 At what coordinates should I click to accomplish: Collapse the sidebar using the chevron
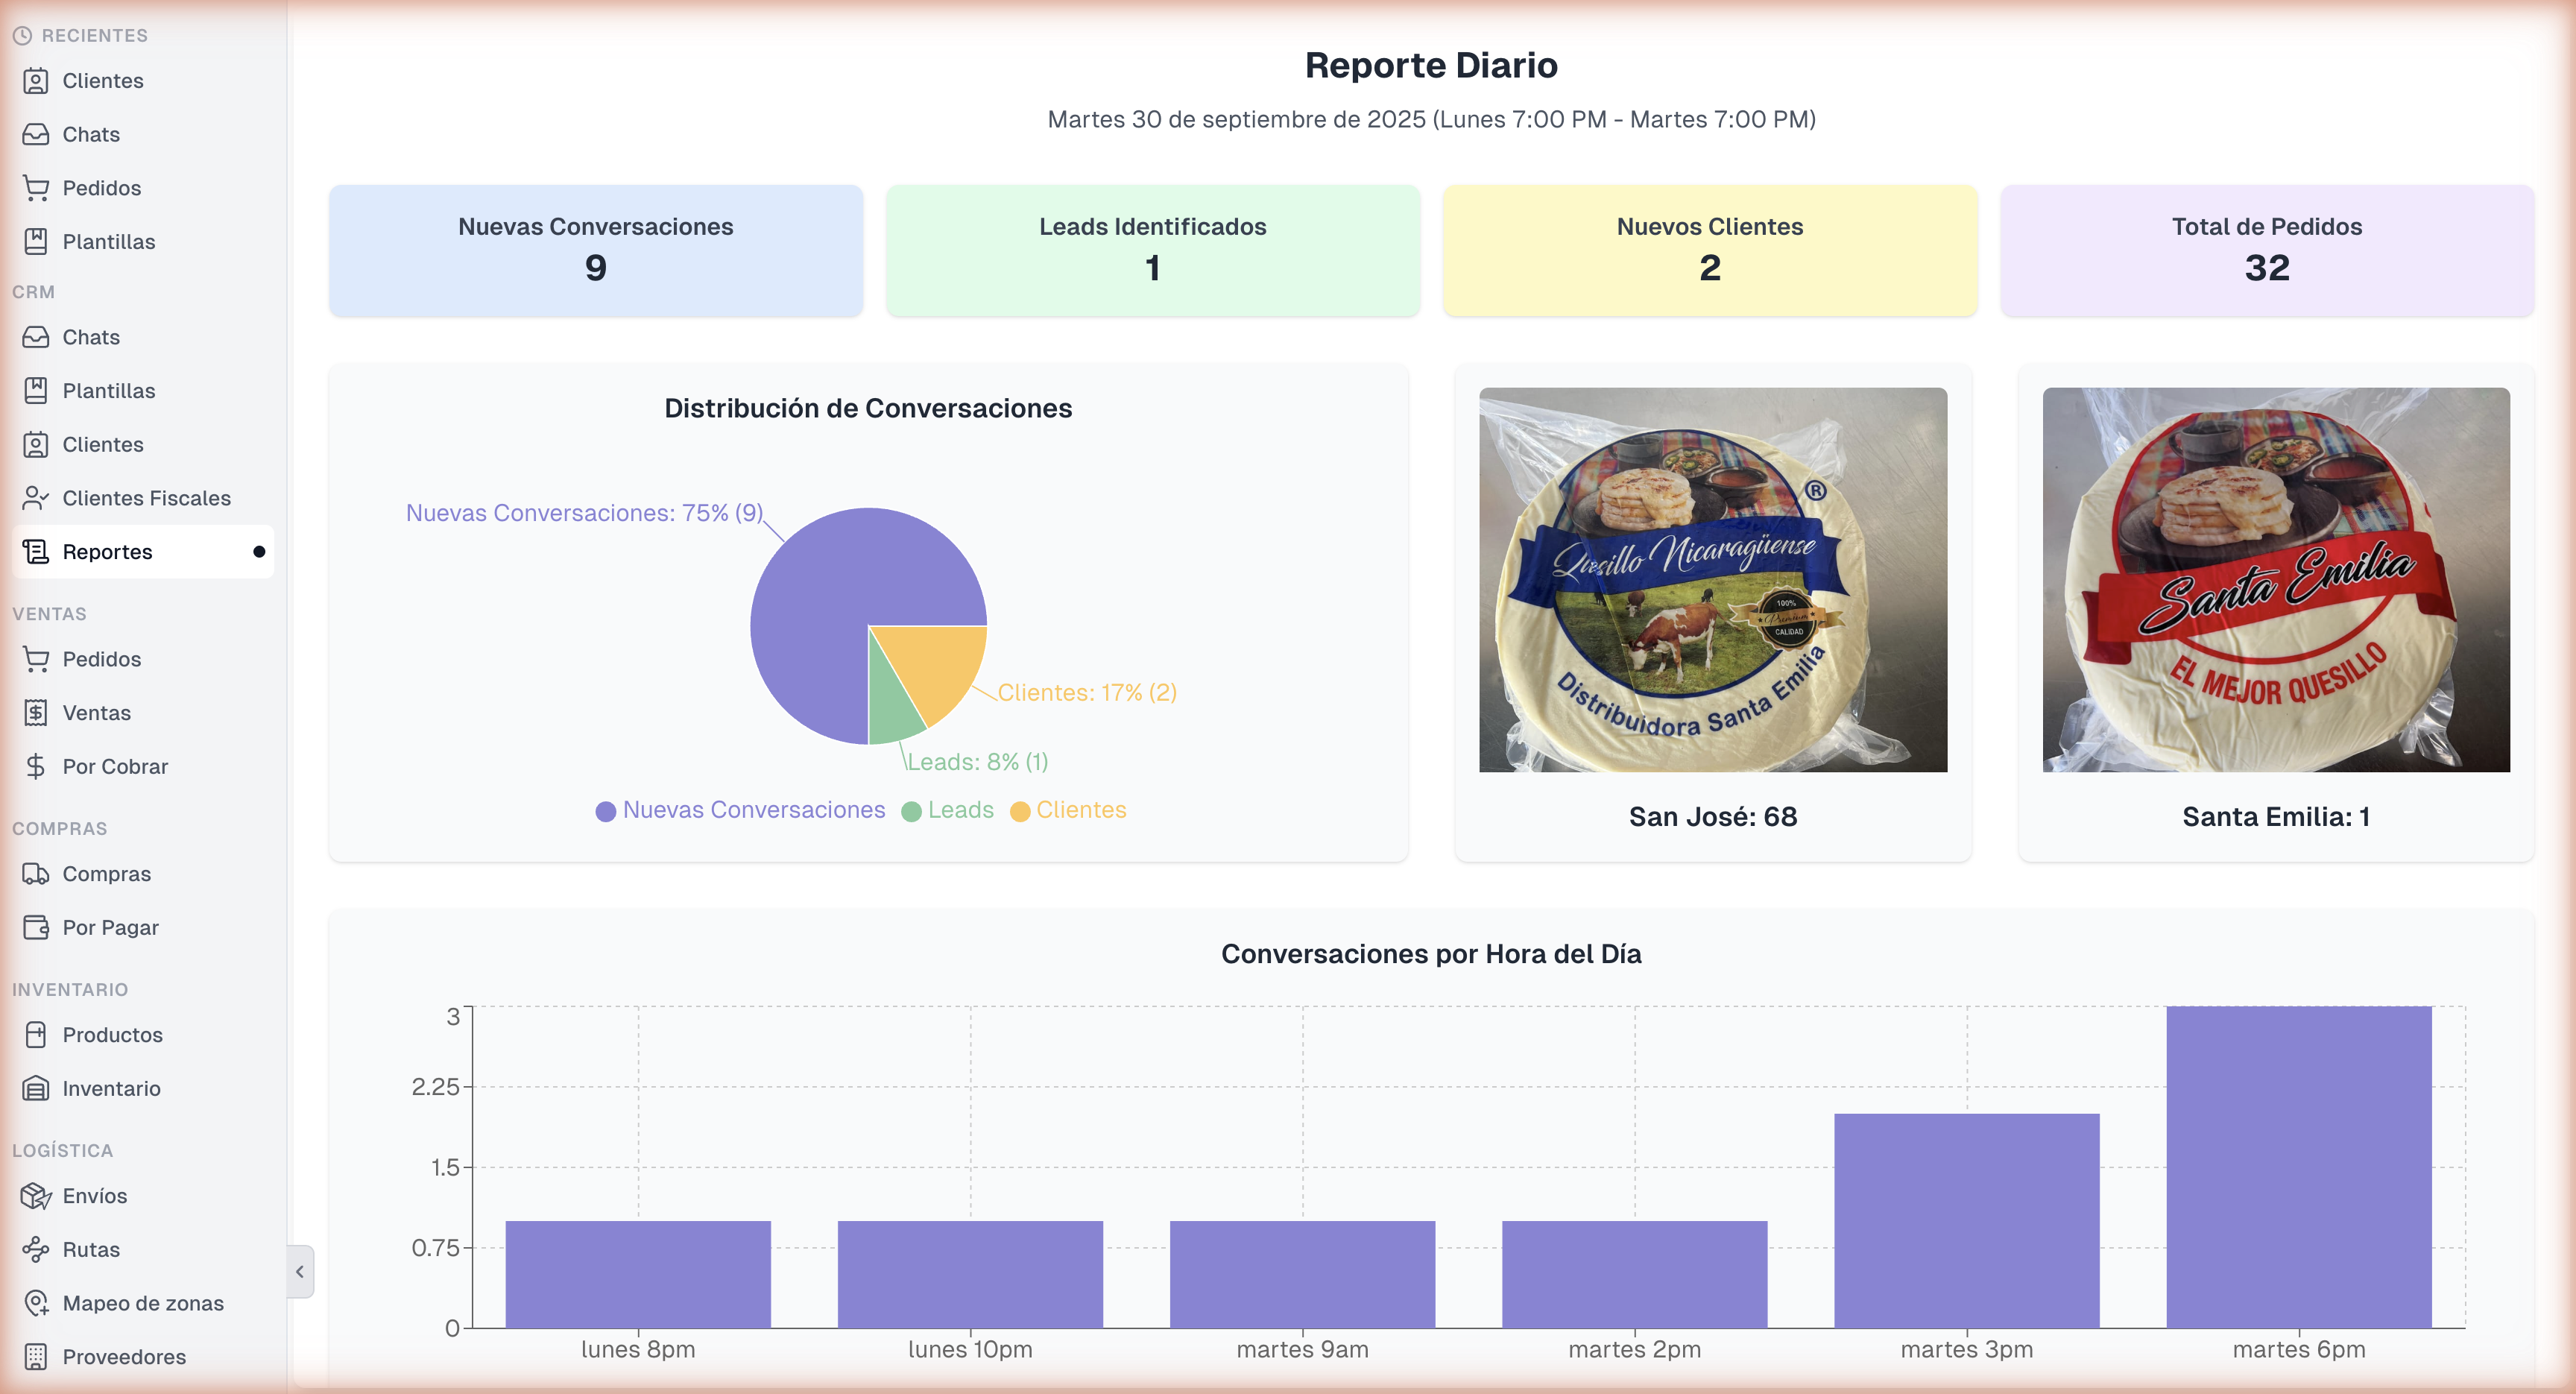(299, 1271)
